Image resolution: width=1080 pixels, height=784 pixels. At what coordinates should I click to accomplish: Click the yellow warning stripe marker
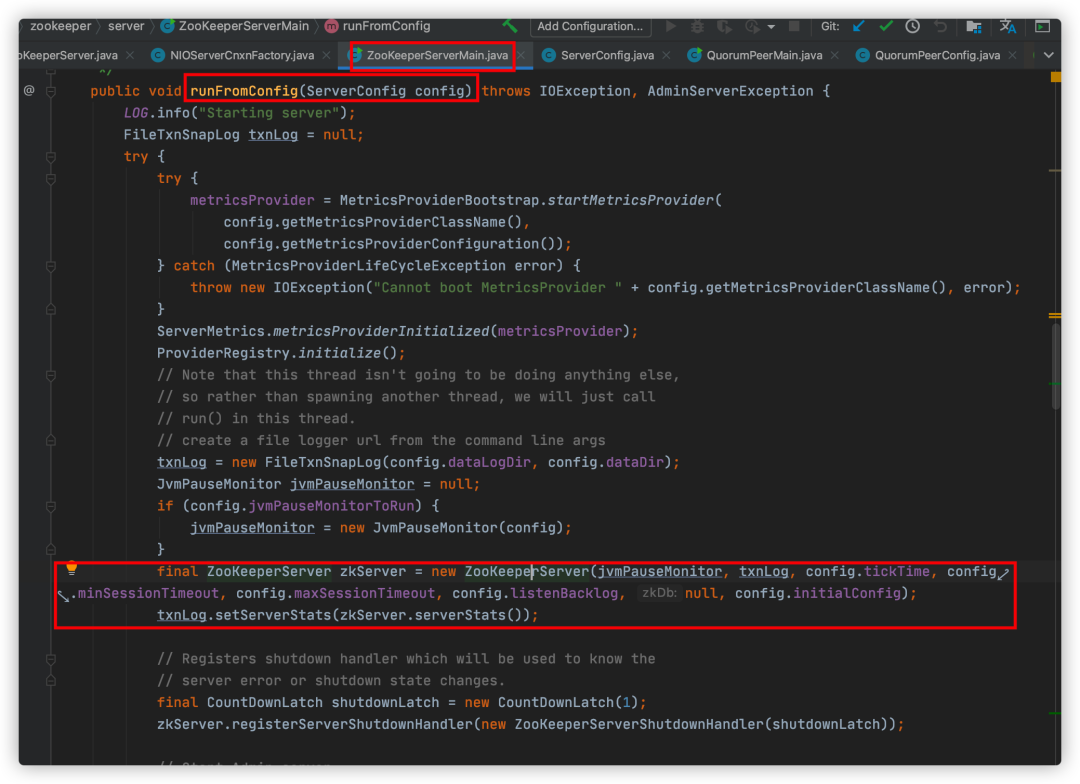[x=1055, y=78]
